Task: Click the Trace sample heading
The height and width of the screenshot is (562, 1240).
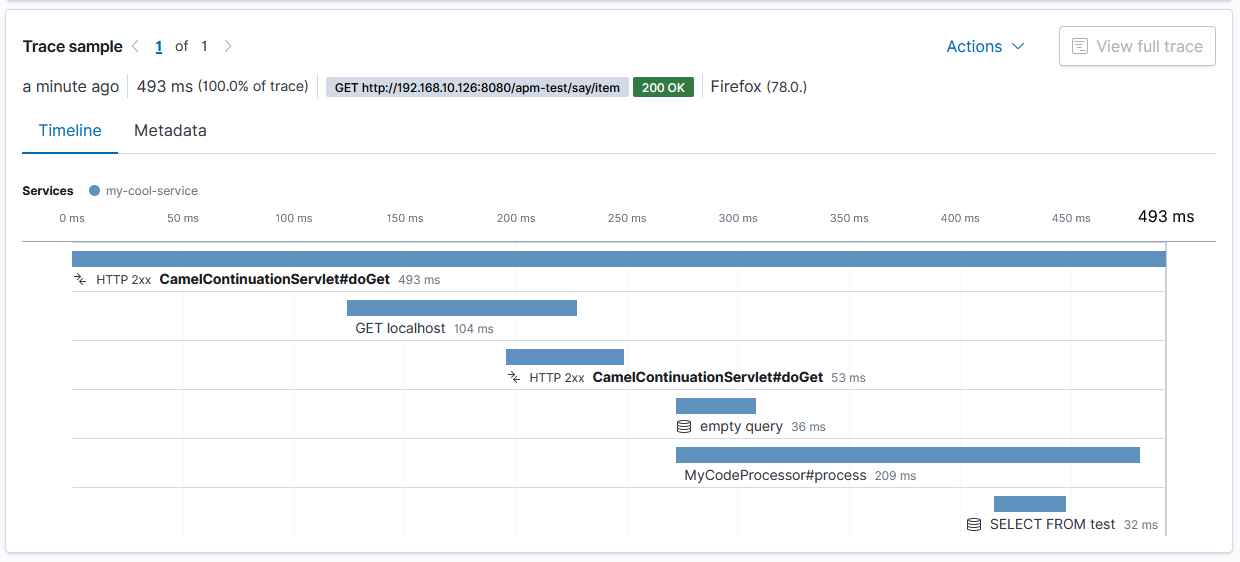Action: (72, 46)
